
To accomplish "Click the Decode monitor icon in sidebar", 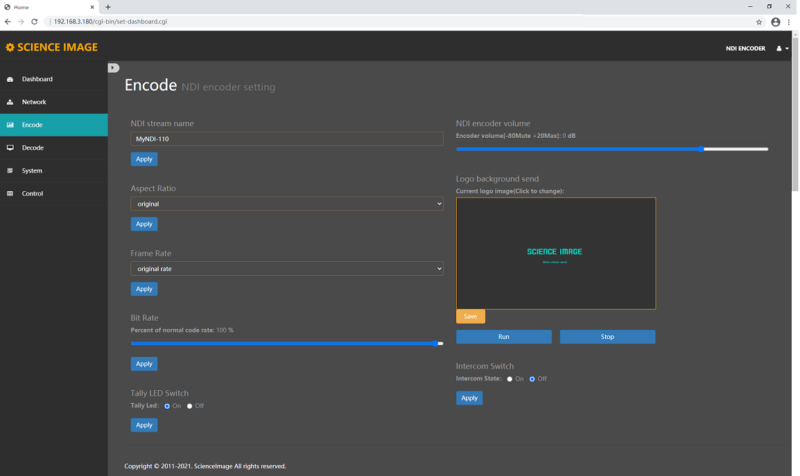I will [x=10, y=148].
